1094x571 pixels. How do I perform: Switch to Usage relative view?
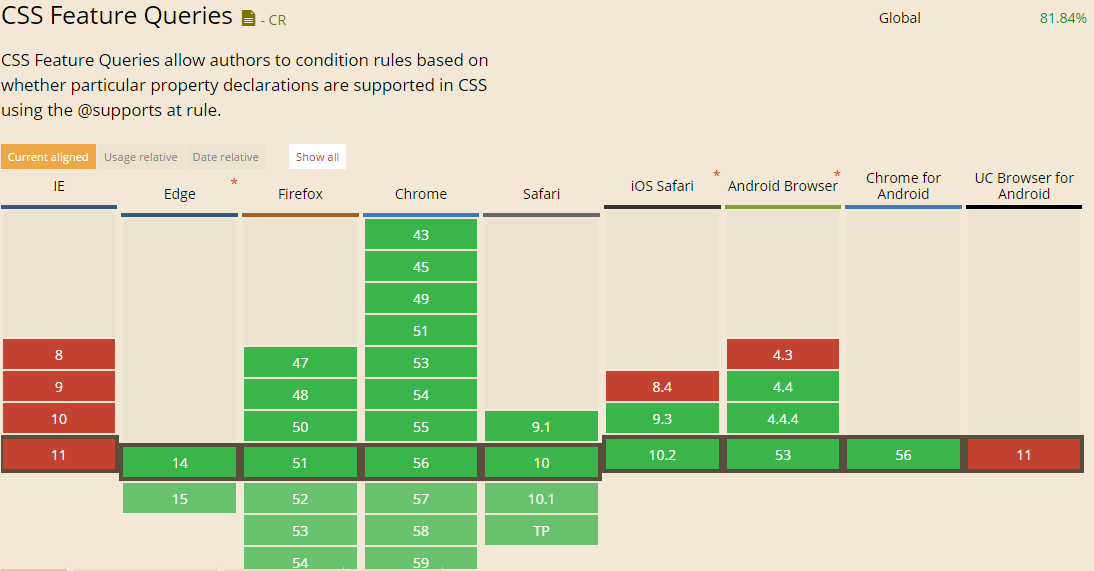[140, 157]
